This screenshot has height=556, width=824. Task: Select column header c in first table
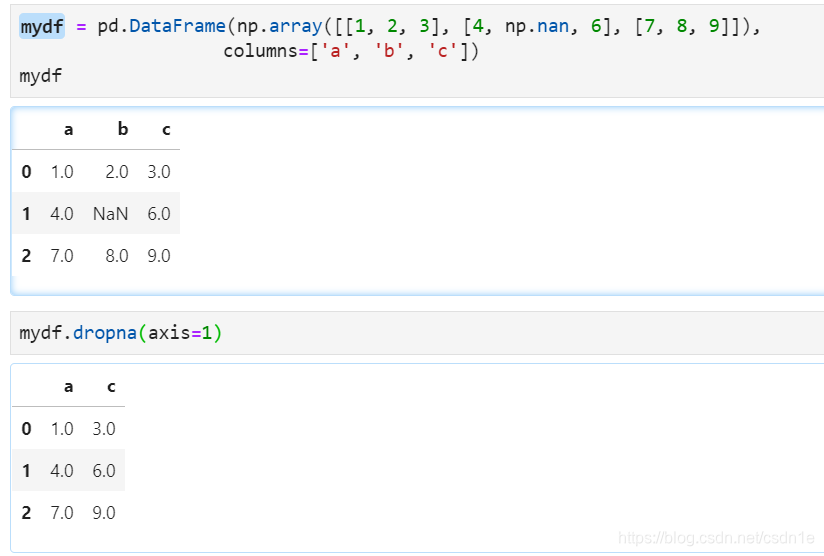click(166, 129)
